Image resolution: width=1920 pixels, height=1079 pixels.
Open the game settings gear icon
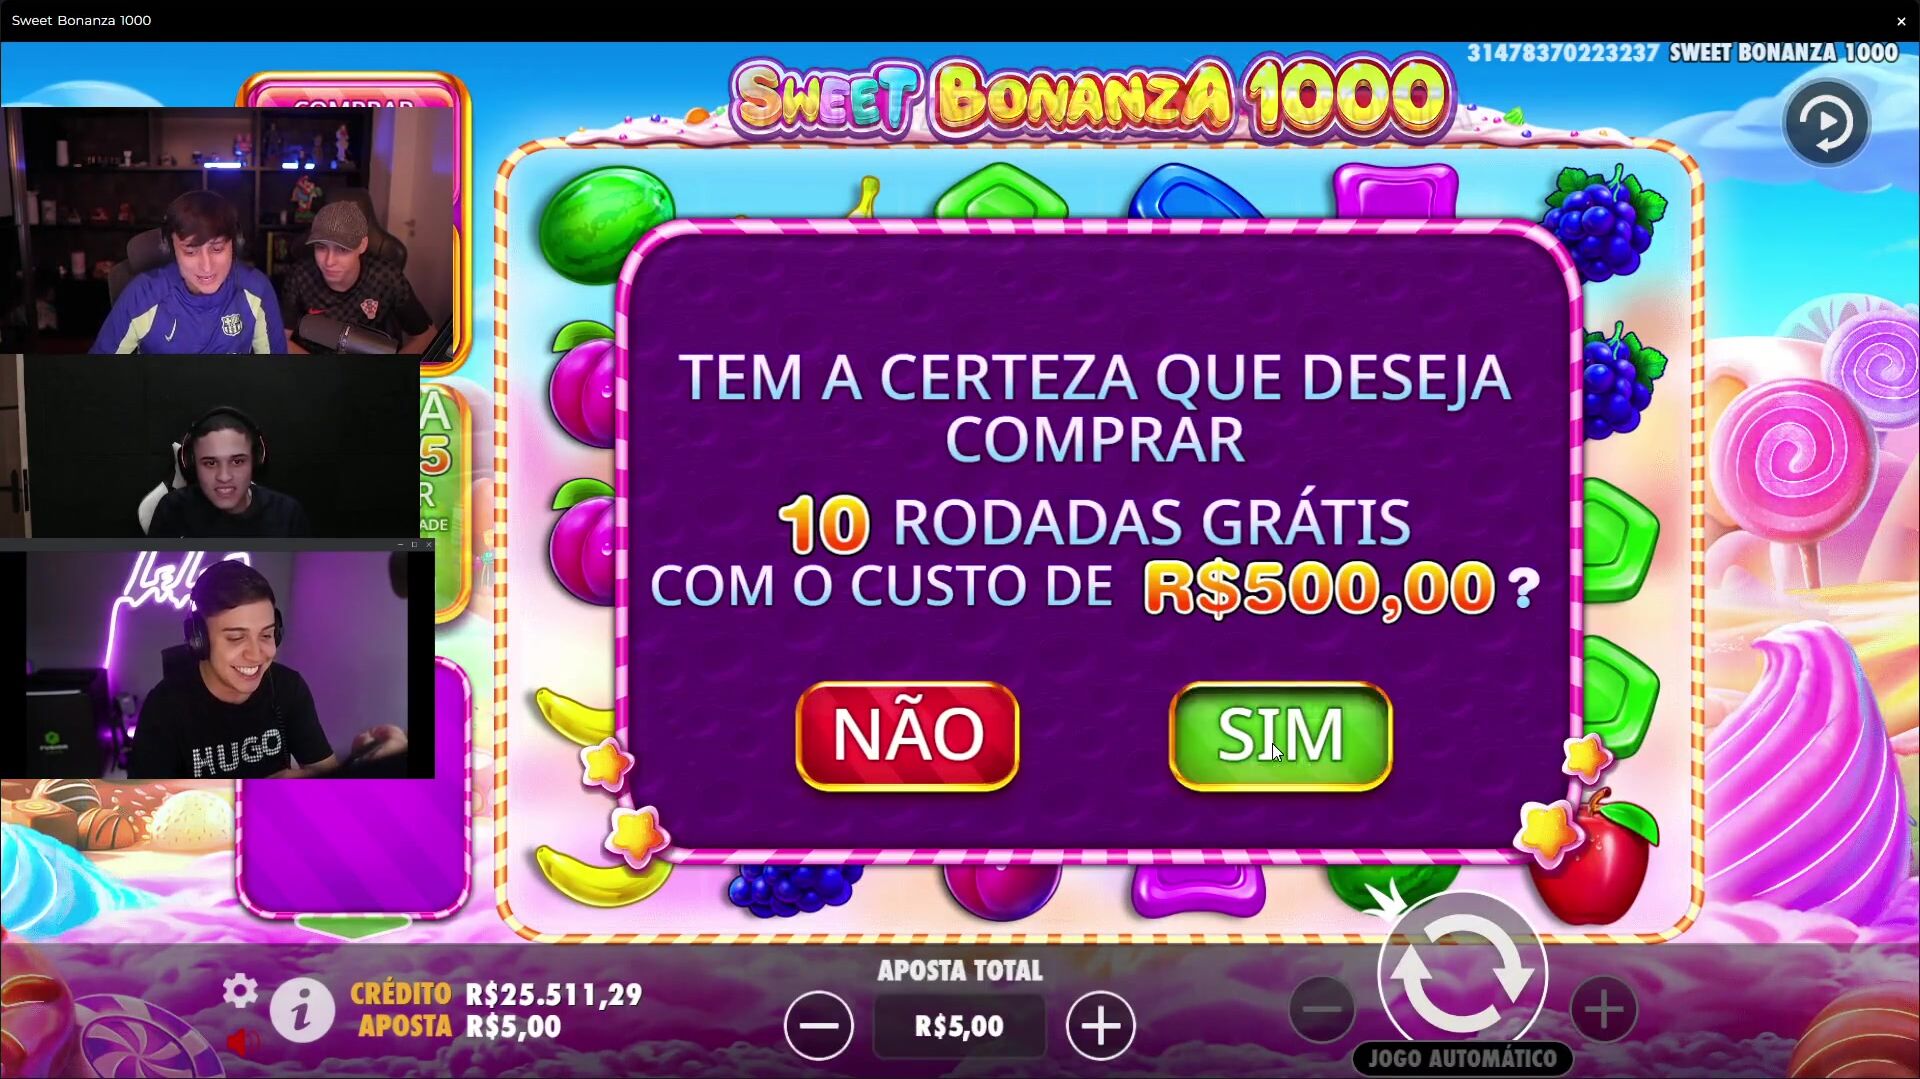click(x=240, y=991)
